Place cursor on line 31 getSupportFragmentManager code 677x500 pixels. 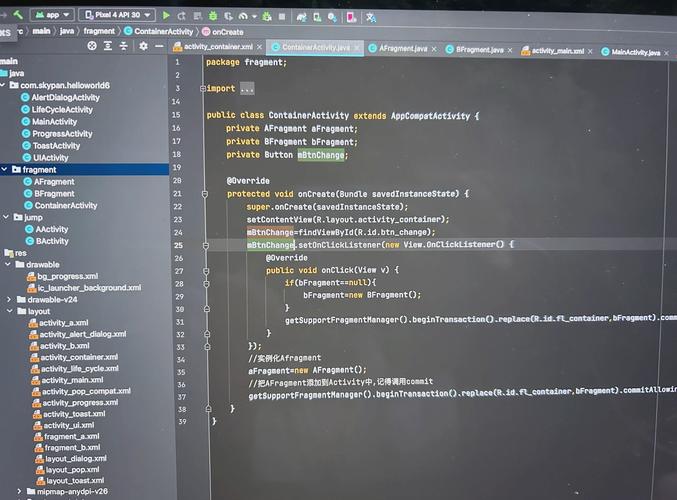tap(481, 319)
